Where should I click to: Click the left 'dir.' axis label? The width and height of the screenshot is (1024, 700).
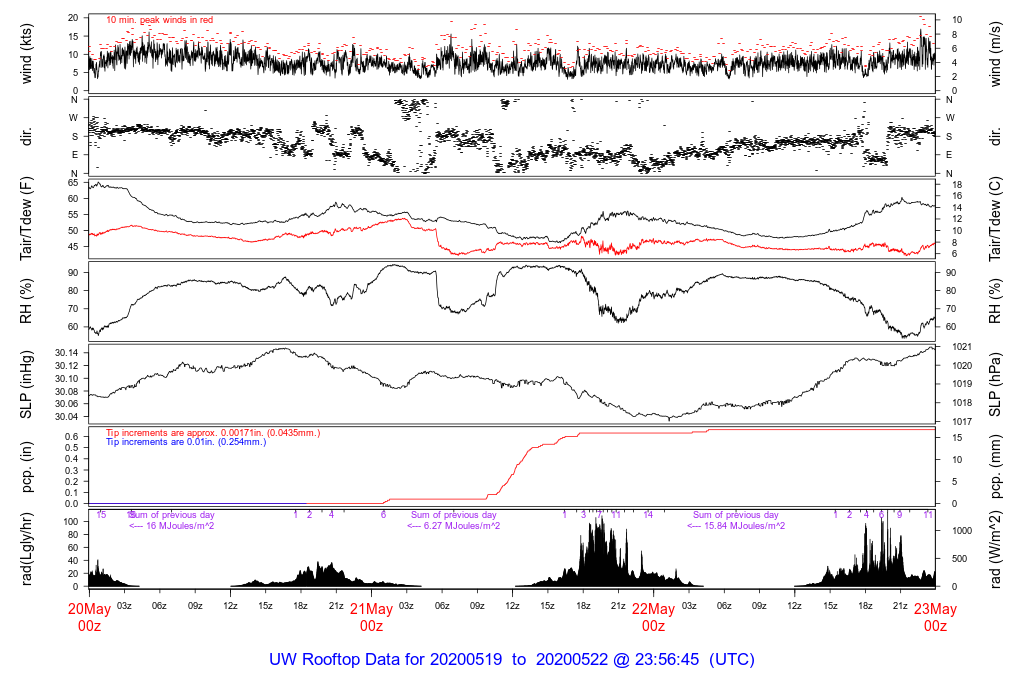[26, 136]
